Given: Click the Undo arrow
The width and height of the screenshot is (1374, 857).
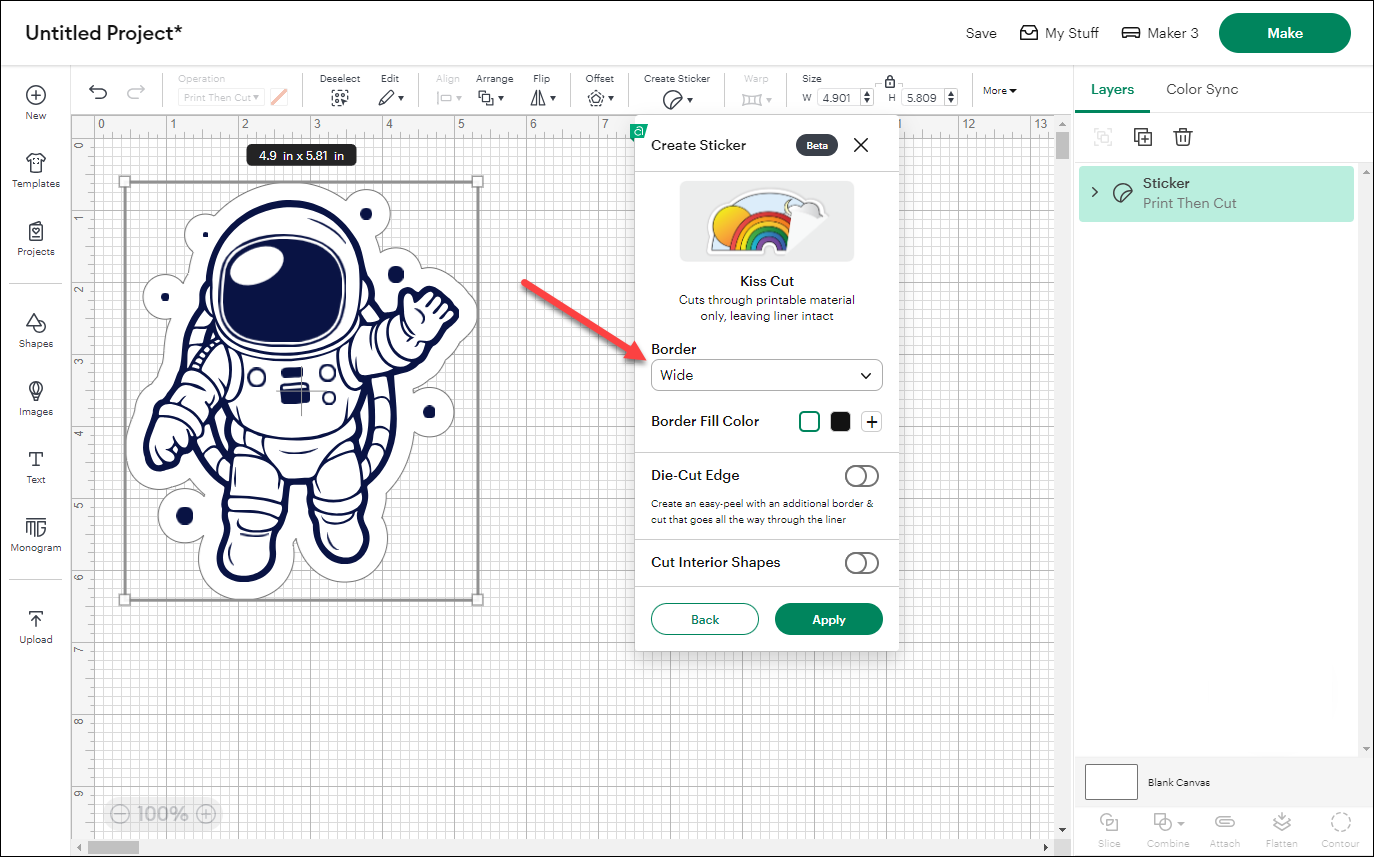Looking at the screenshot, I should (98, 92).
